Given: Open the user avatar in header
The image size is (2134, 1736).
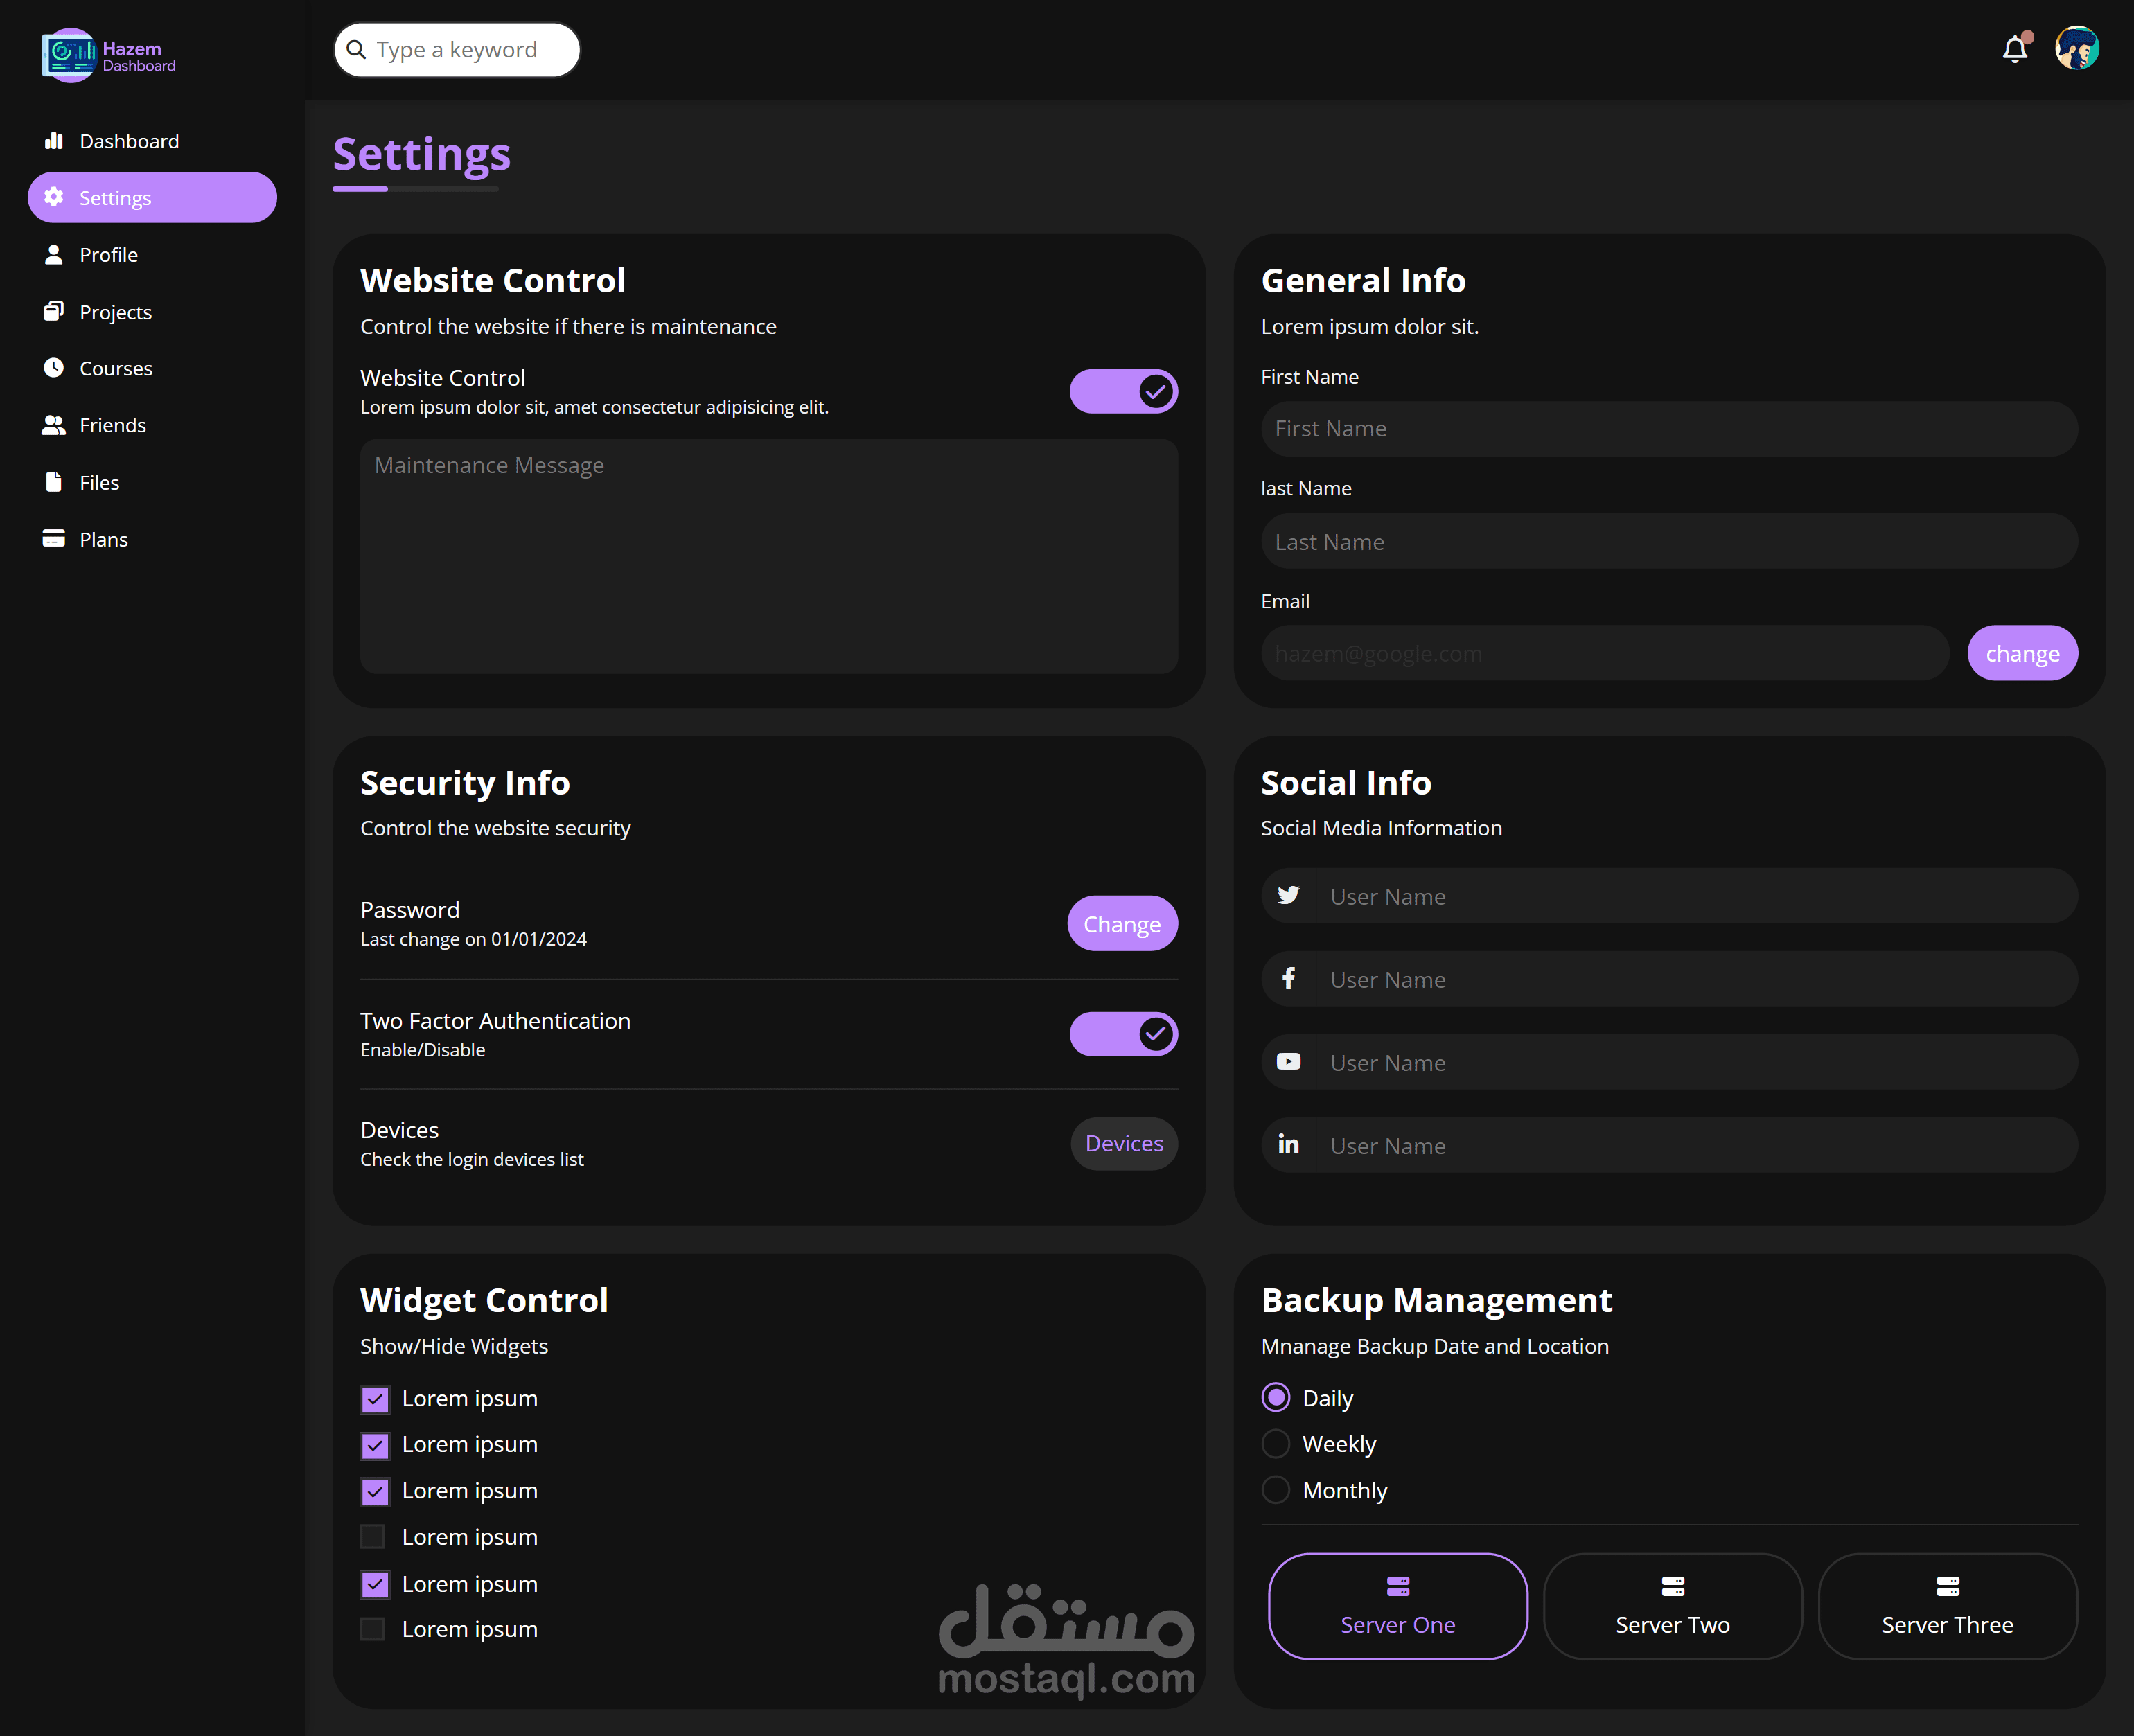Looking at the screenshot, I should 2076,48.
